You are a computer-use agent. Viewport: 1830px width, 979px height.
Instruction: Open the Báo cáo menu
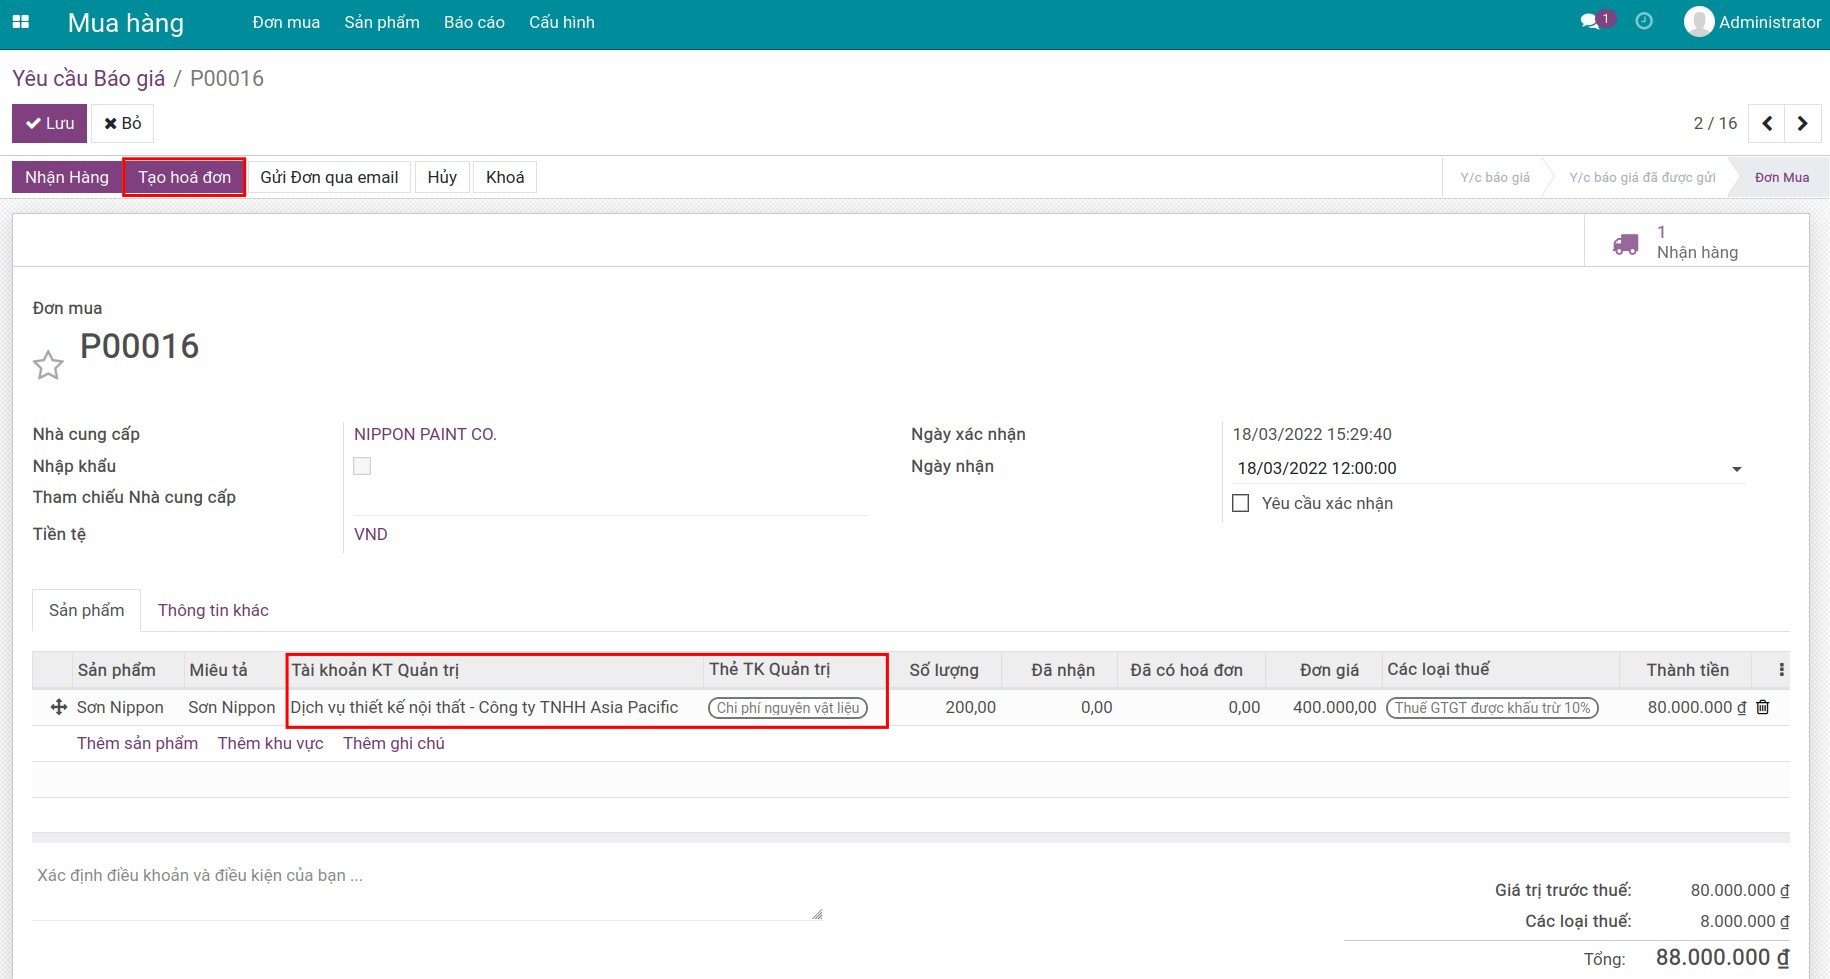coord(474,22)
